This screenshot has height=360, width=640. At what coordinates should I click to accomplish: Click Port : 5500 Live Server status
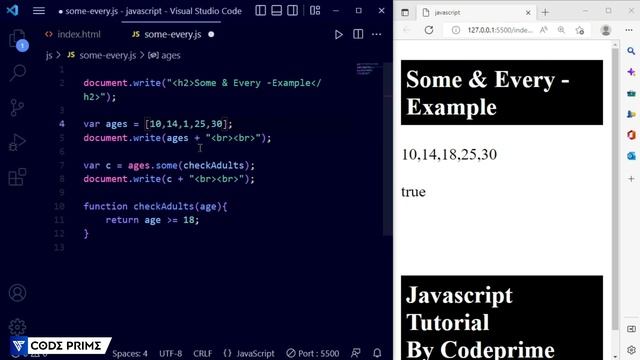[313, 353]
